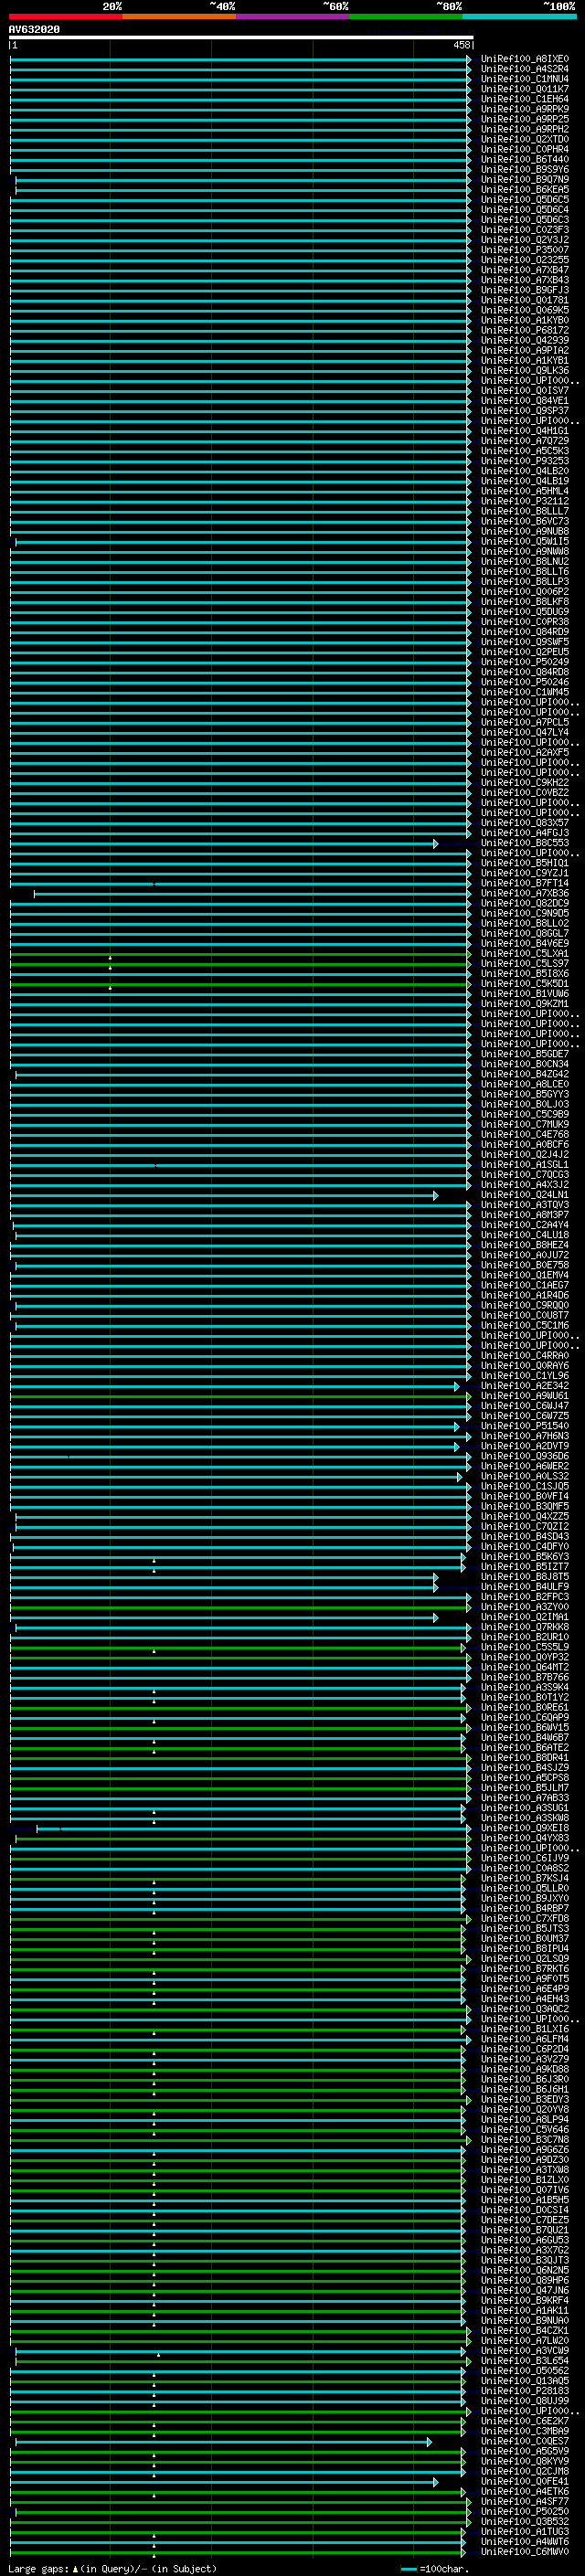Select hit label UniRef100_C7MUK9
The width and height of the screenshot is (585, 2576).
pos(525,1124)
